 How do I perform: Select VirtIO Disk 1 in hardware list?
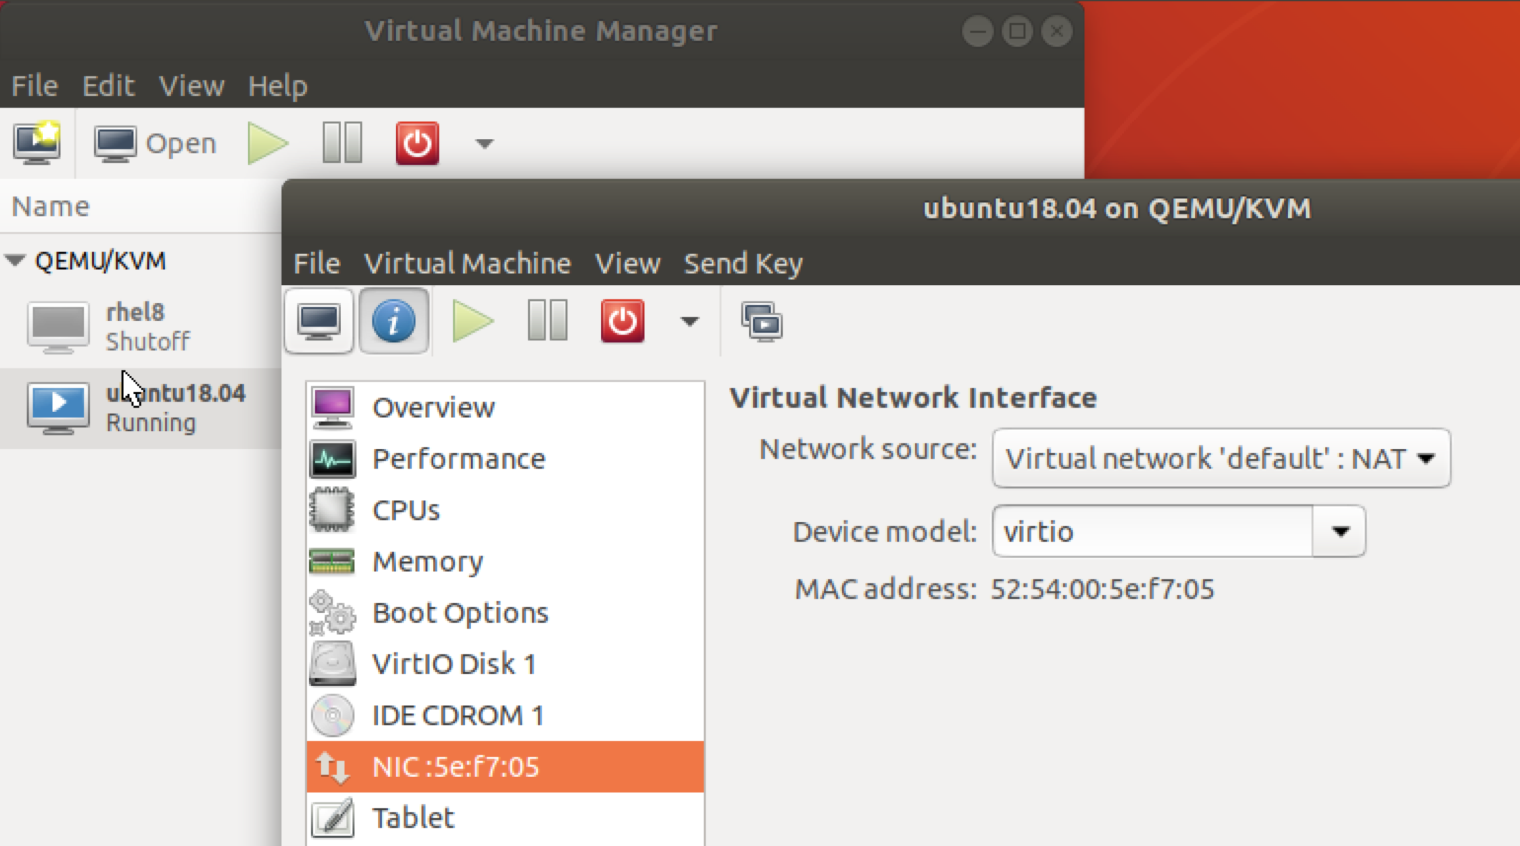(x=505, y=664)
